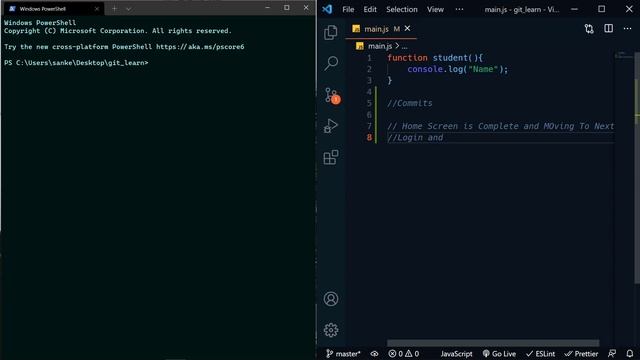Click the Home Screen is Complete comment
This screenshot has width=640, height=360.
click(500, 126)
